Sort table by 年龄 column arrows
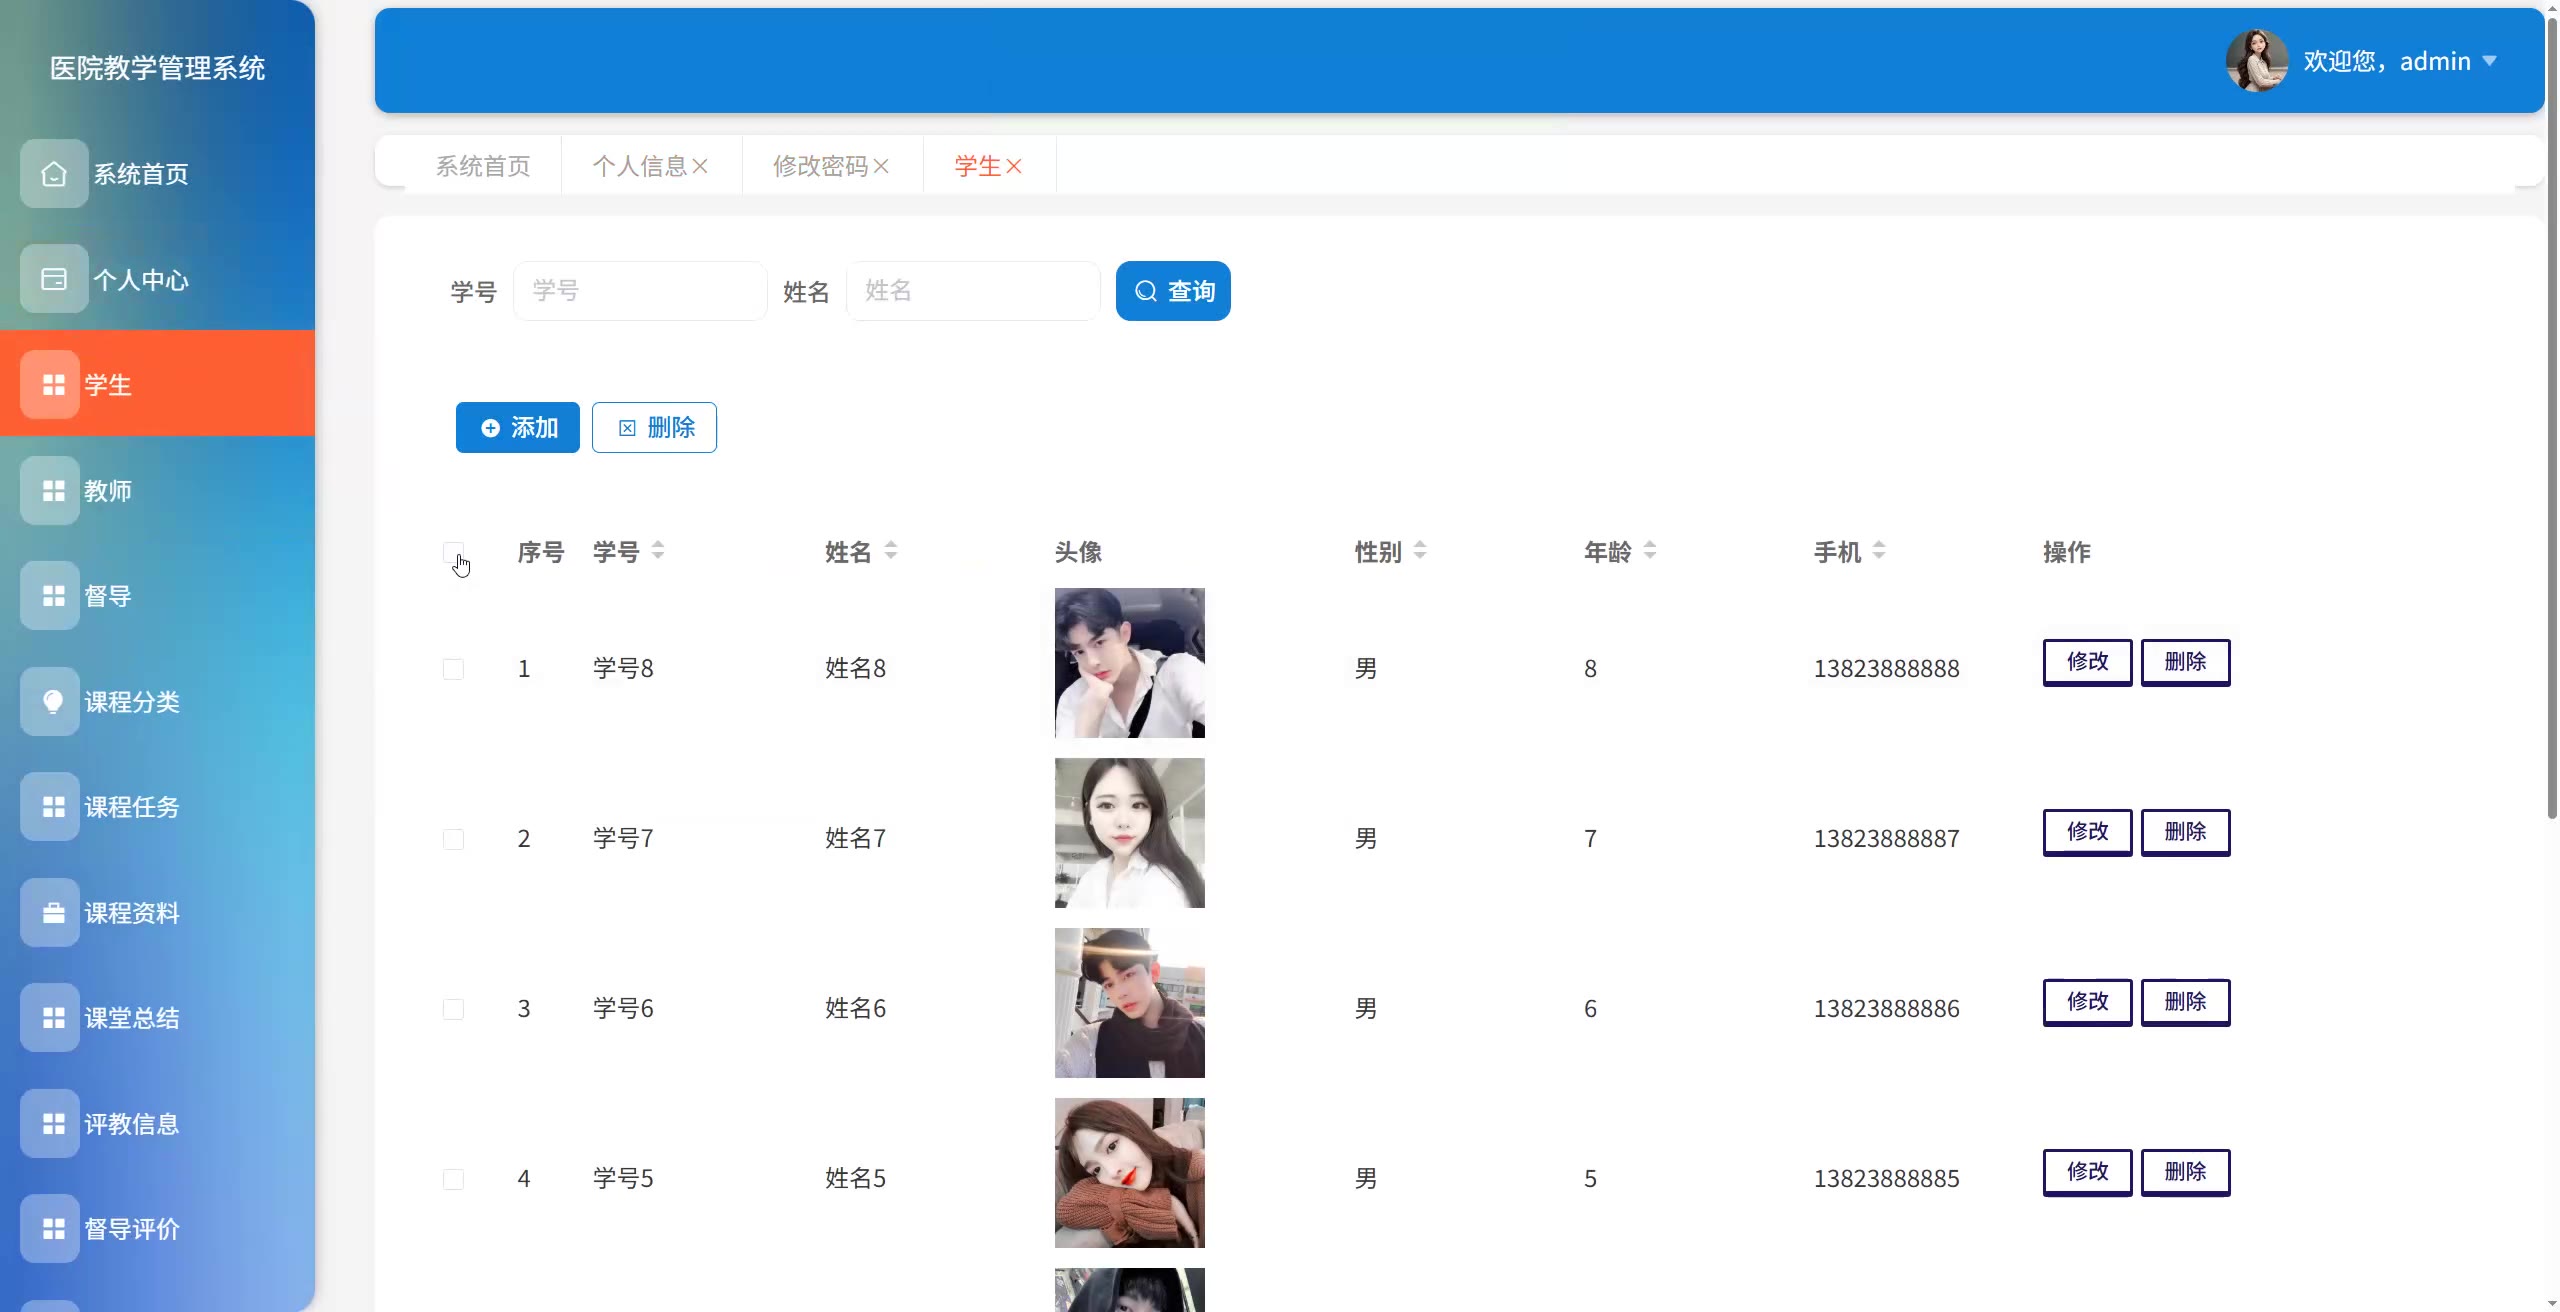The width and height of the screenshot is (2560, 1312). (1650, 551)
